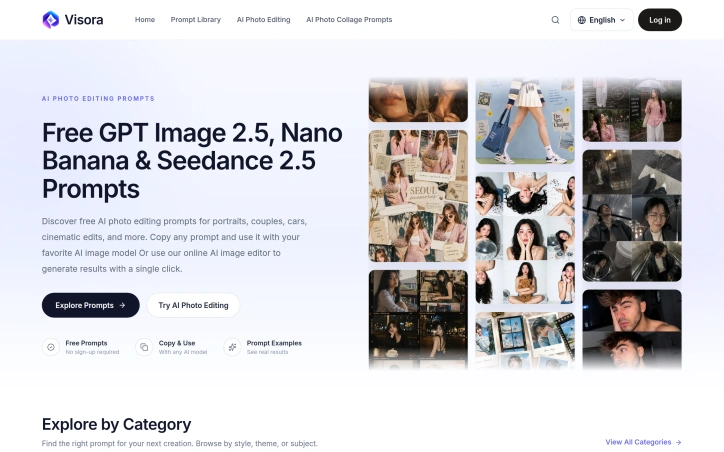The height and width of the screenshot is (452, 724).
Task: Click the AI PHOTO EDITING PROMPTS label
Action: [x=98, y=98]
